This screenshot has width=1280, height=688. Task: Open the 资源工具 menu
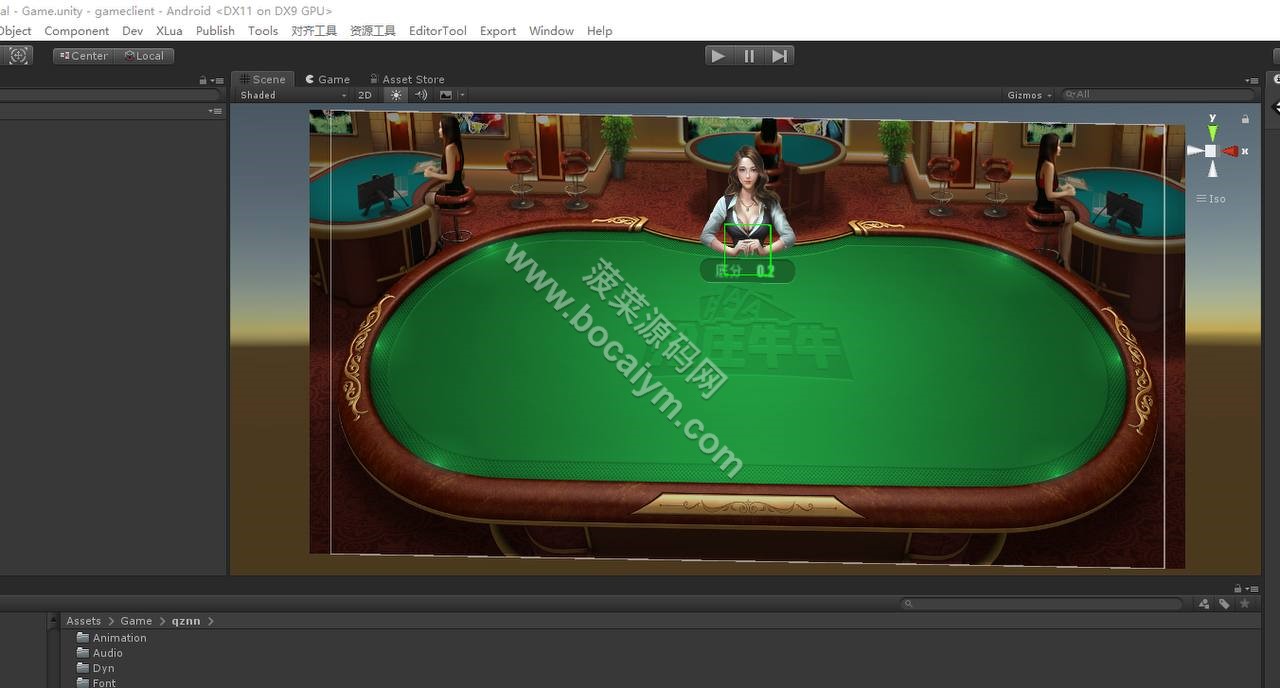point(373,31)
